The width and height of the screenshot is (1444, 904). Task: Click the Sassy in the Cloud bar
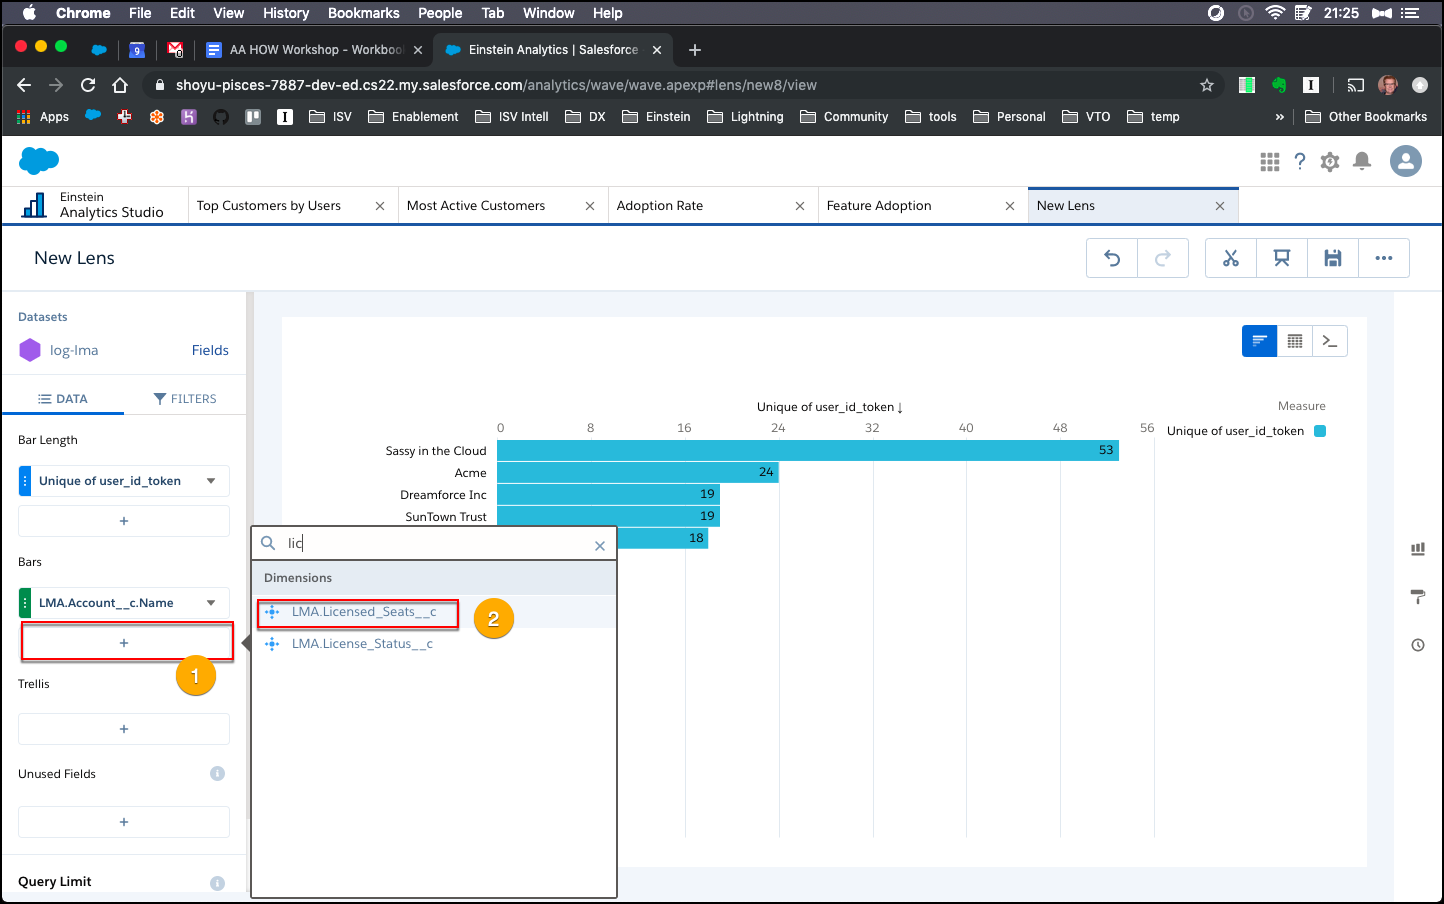point(807,451)
